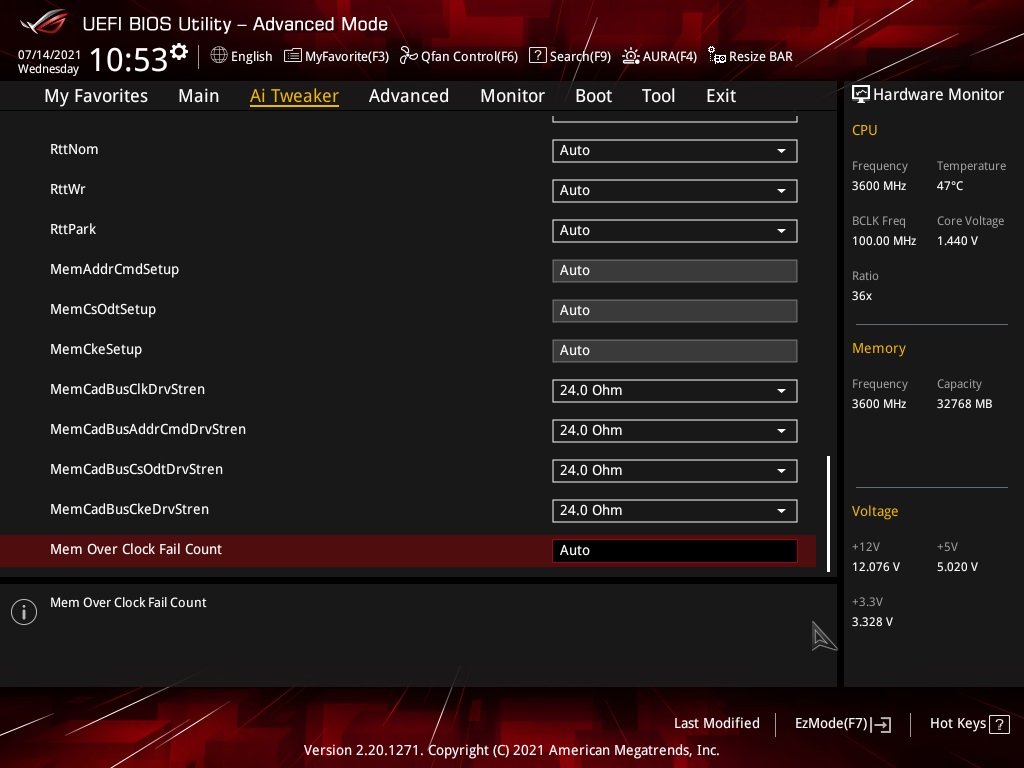1024x768 pixels.
Task: Click the Resize BAR icon
Action: tap(716, 56)
